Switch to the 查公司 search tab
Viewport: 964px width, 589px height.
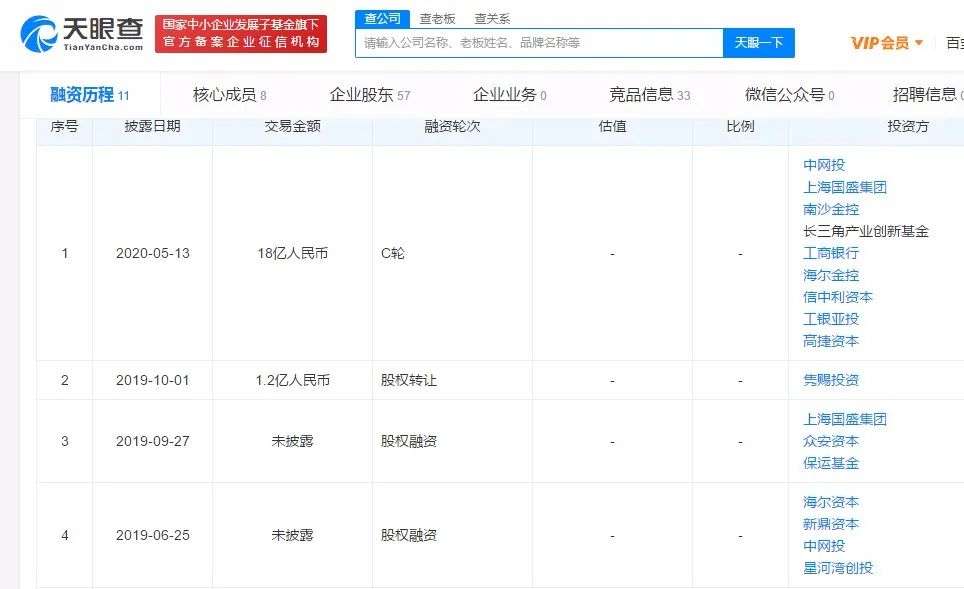(382, 19)
